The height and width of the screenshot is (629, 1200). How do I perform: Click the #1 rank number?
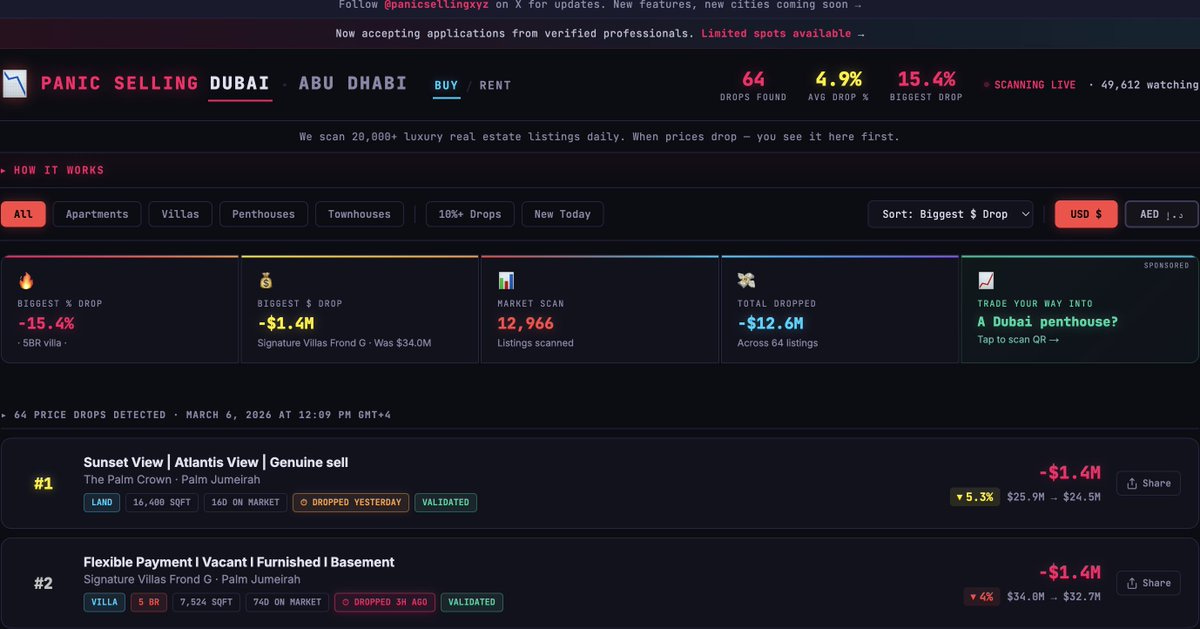tap(43, 483)
